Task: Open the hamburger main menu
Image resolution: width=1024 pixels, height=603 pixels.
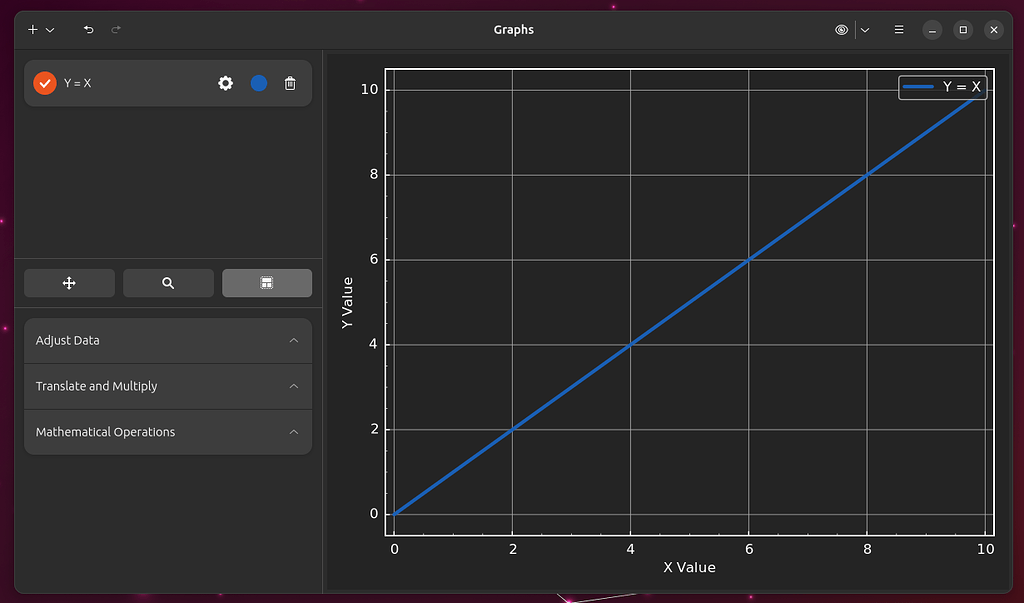Action: point(899,30)
